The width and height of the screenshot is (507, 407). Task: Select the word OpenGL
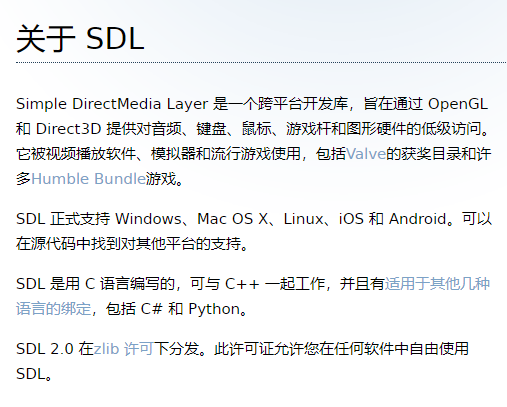(458, 104)
